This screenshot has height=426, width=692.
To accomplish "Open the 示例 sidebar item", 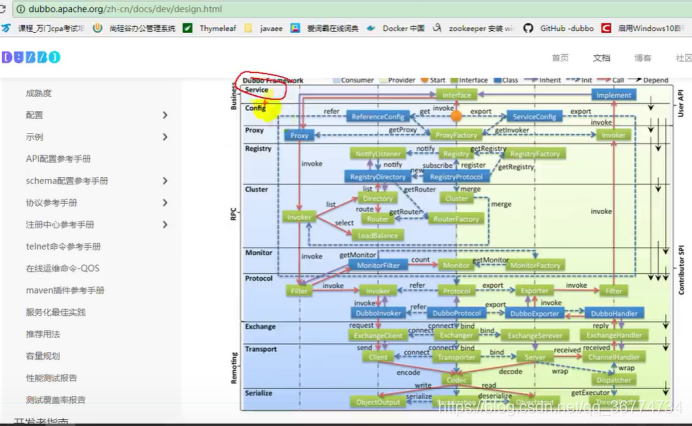I will coord(34,137).
